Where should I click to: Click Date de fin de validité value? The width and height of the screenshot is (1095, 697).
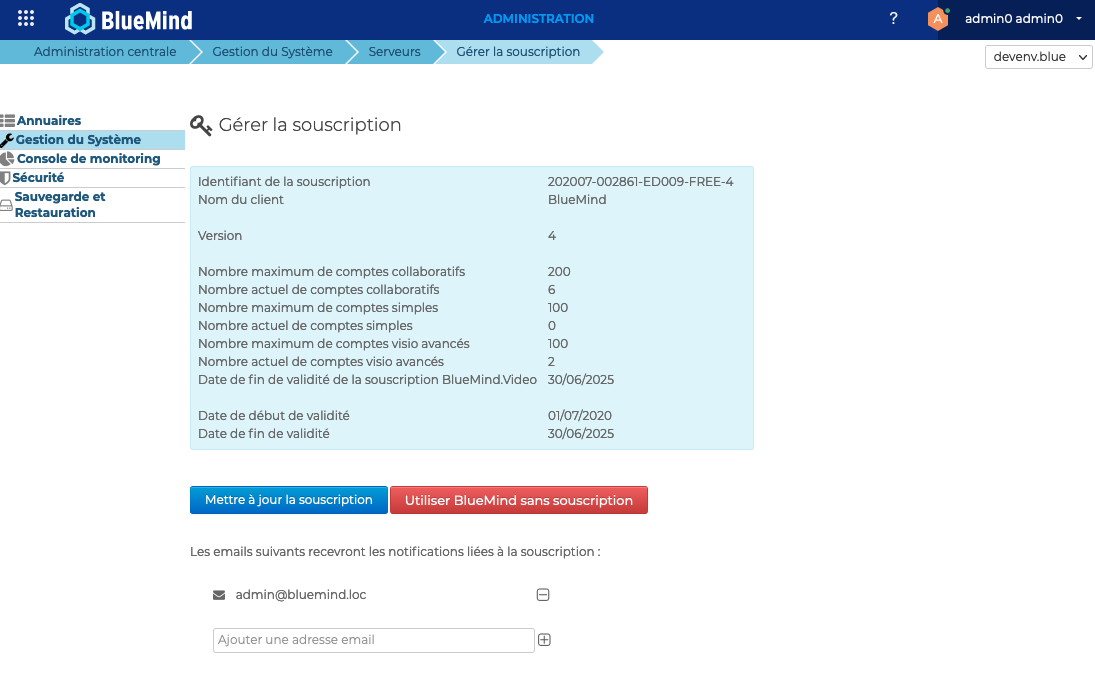[x=581, y=434]
